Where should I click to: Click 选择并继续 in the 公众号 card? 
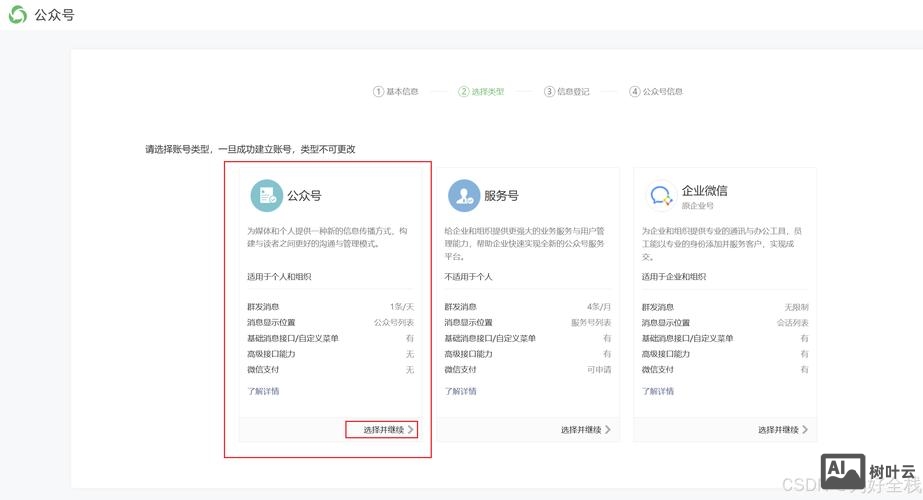[x=388, y=430]
